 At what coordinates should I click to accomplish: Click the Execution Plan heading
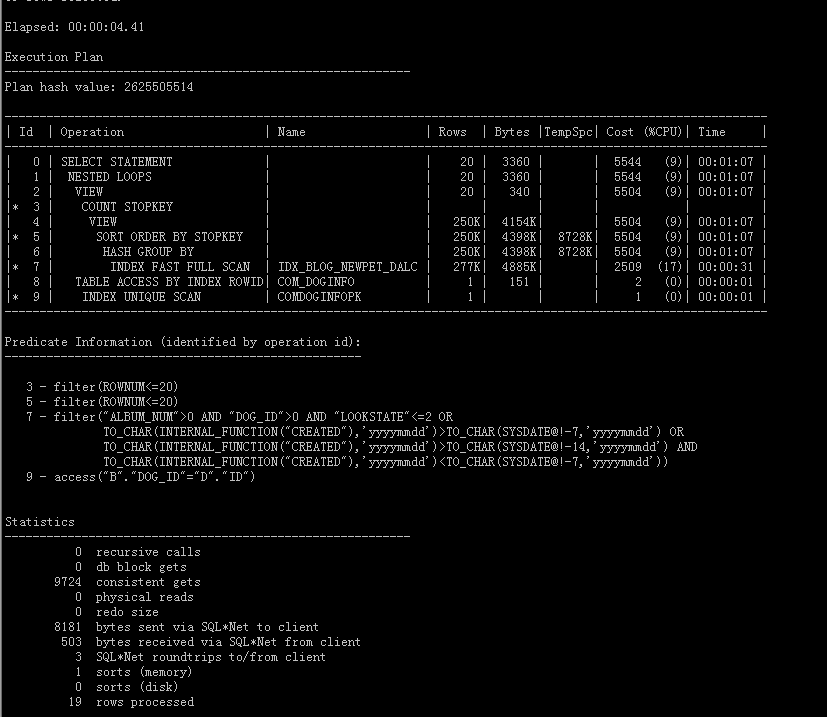54,57
